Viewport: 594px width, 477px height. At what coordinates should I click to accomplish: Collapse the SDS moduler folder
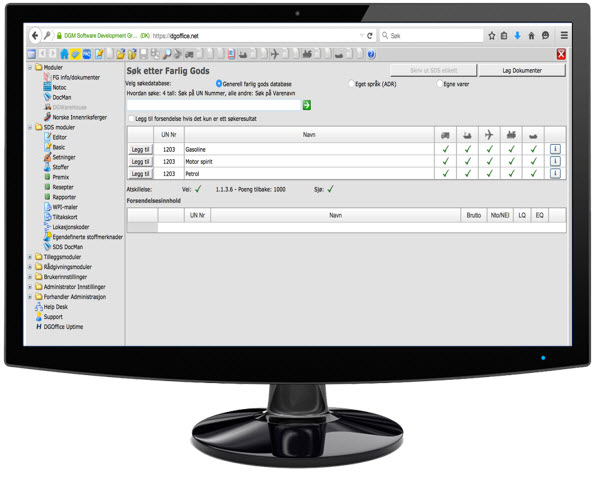pos(30,127)
